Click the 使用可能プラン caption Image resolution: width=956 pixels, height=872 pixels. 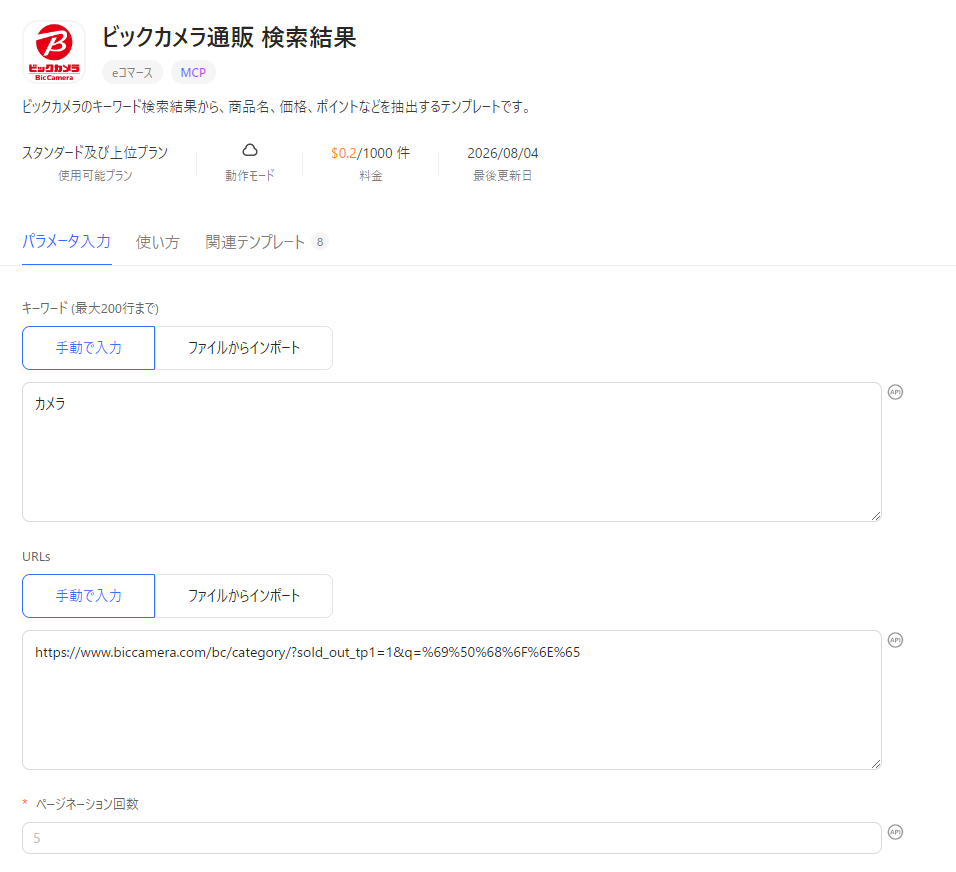[x=95, y=176]
